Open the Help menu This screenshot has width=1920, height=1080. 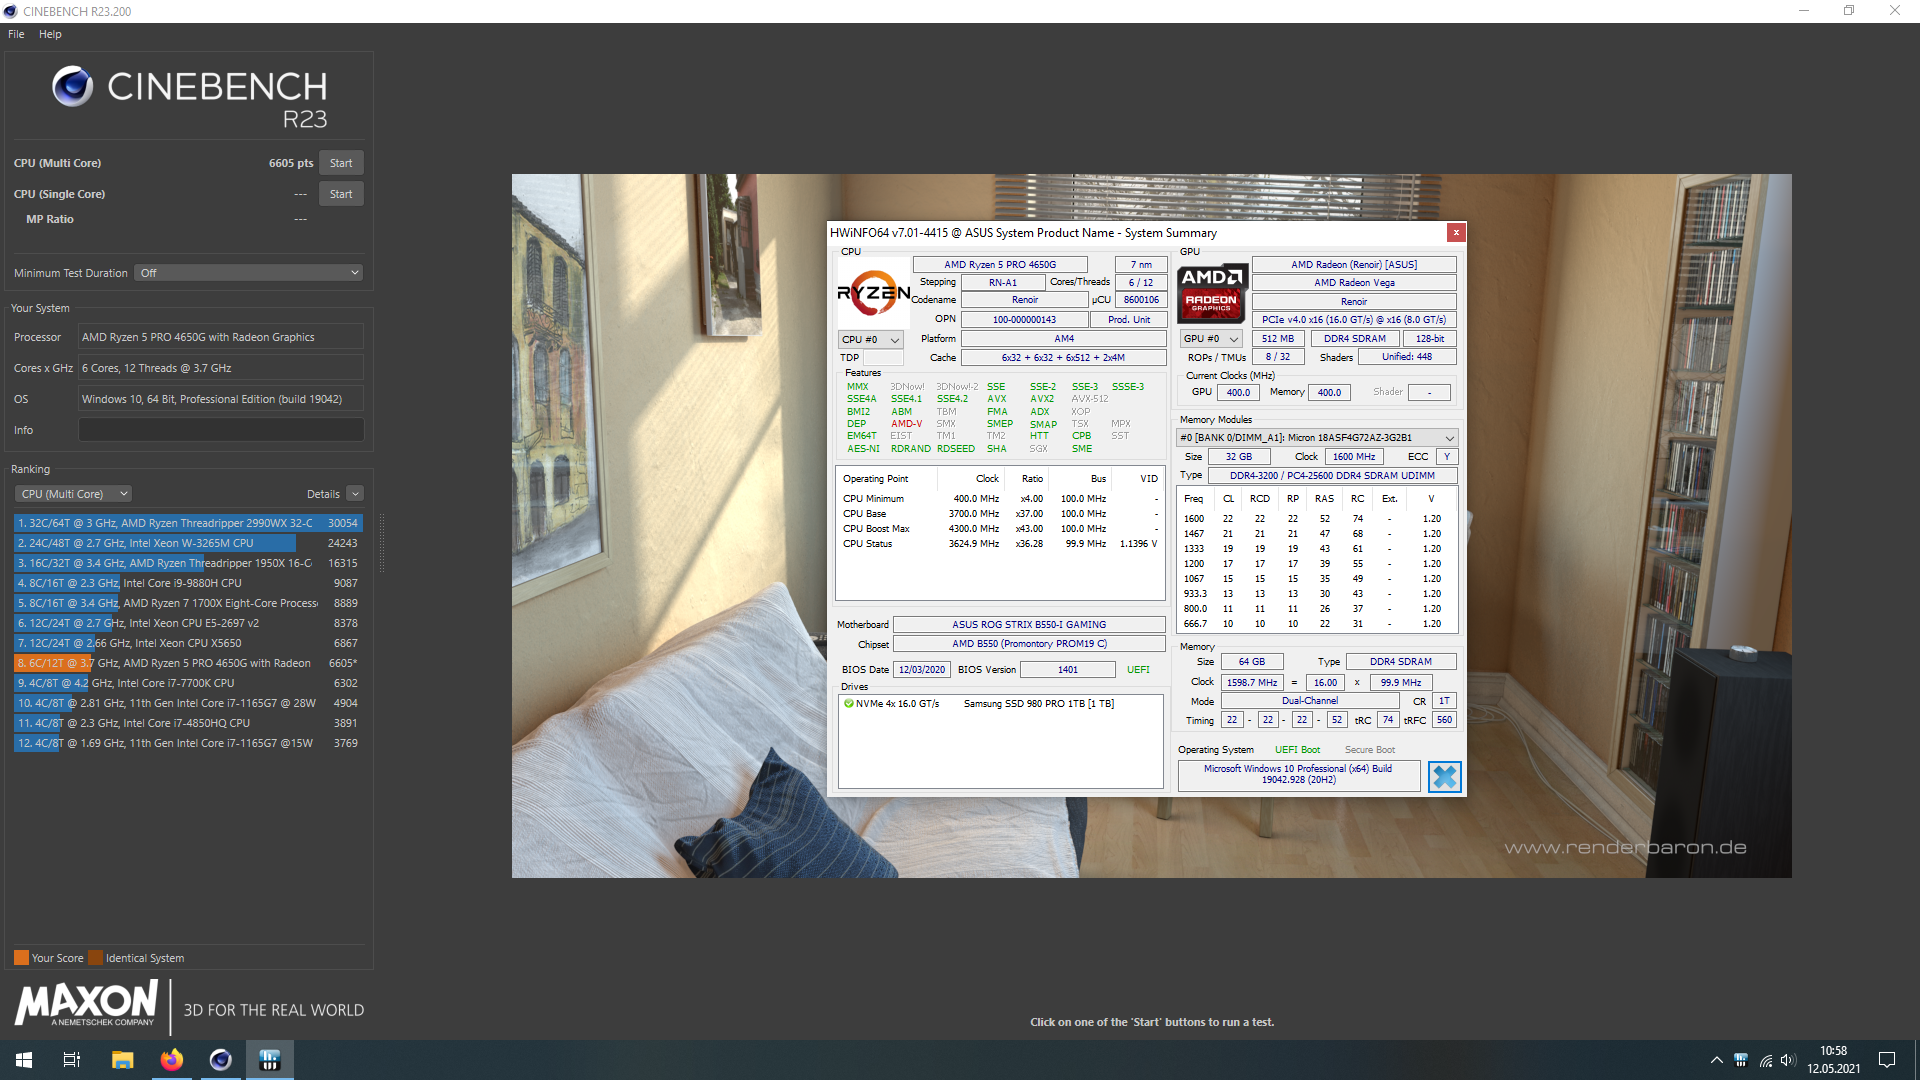point(50,34)
